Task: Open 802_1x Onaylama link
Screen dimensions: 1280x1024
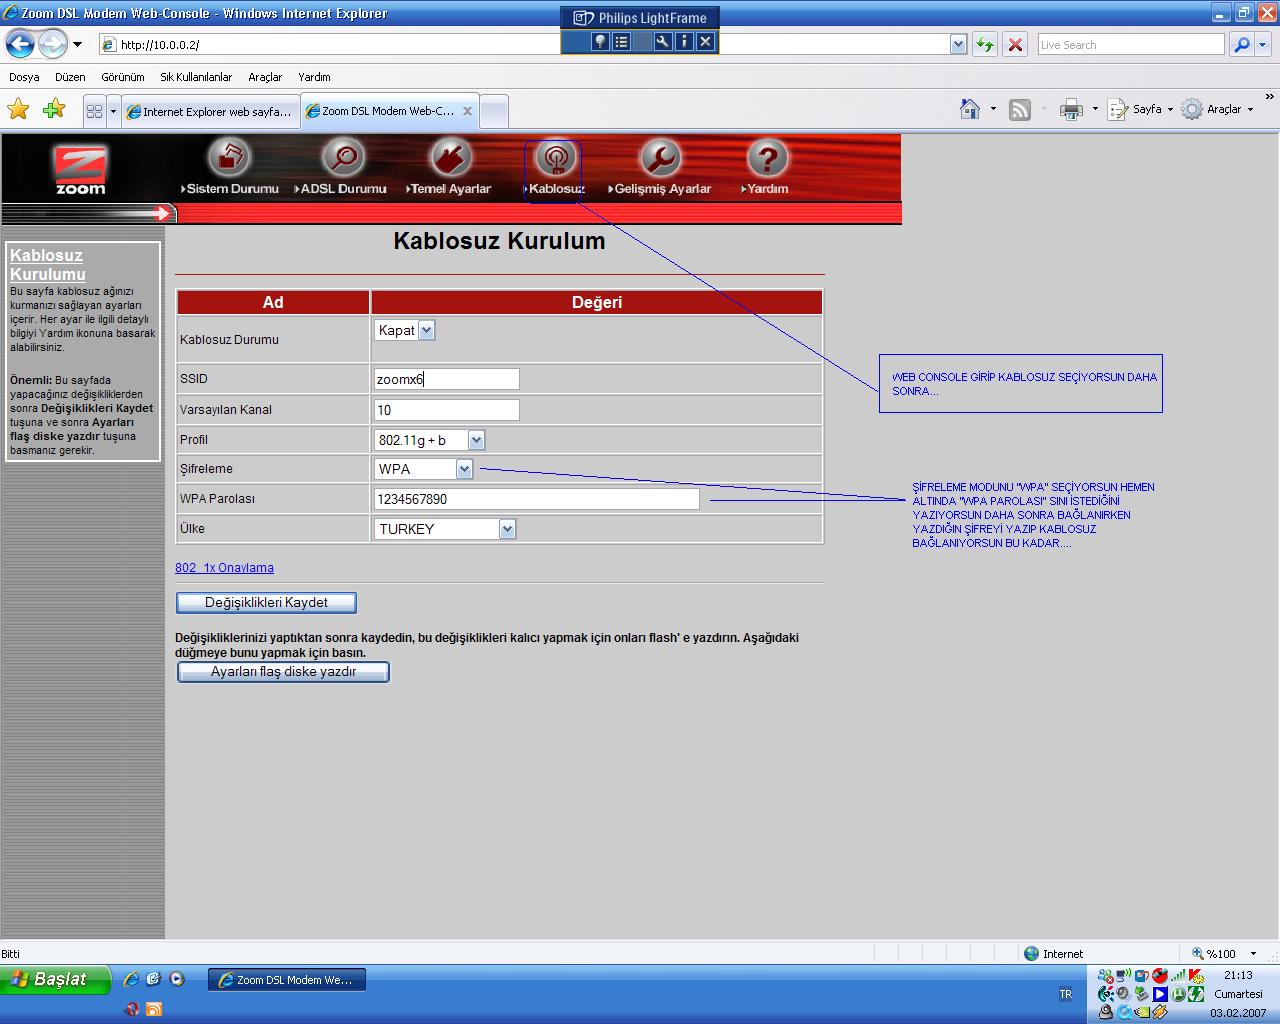Action: pos(224,568)
